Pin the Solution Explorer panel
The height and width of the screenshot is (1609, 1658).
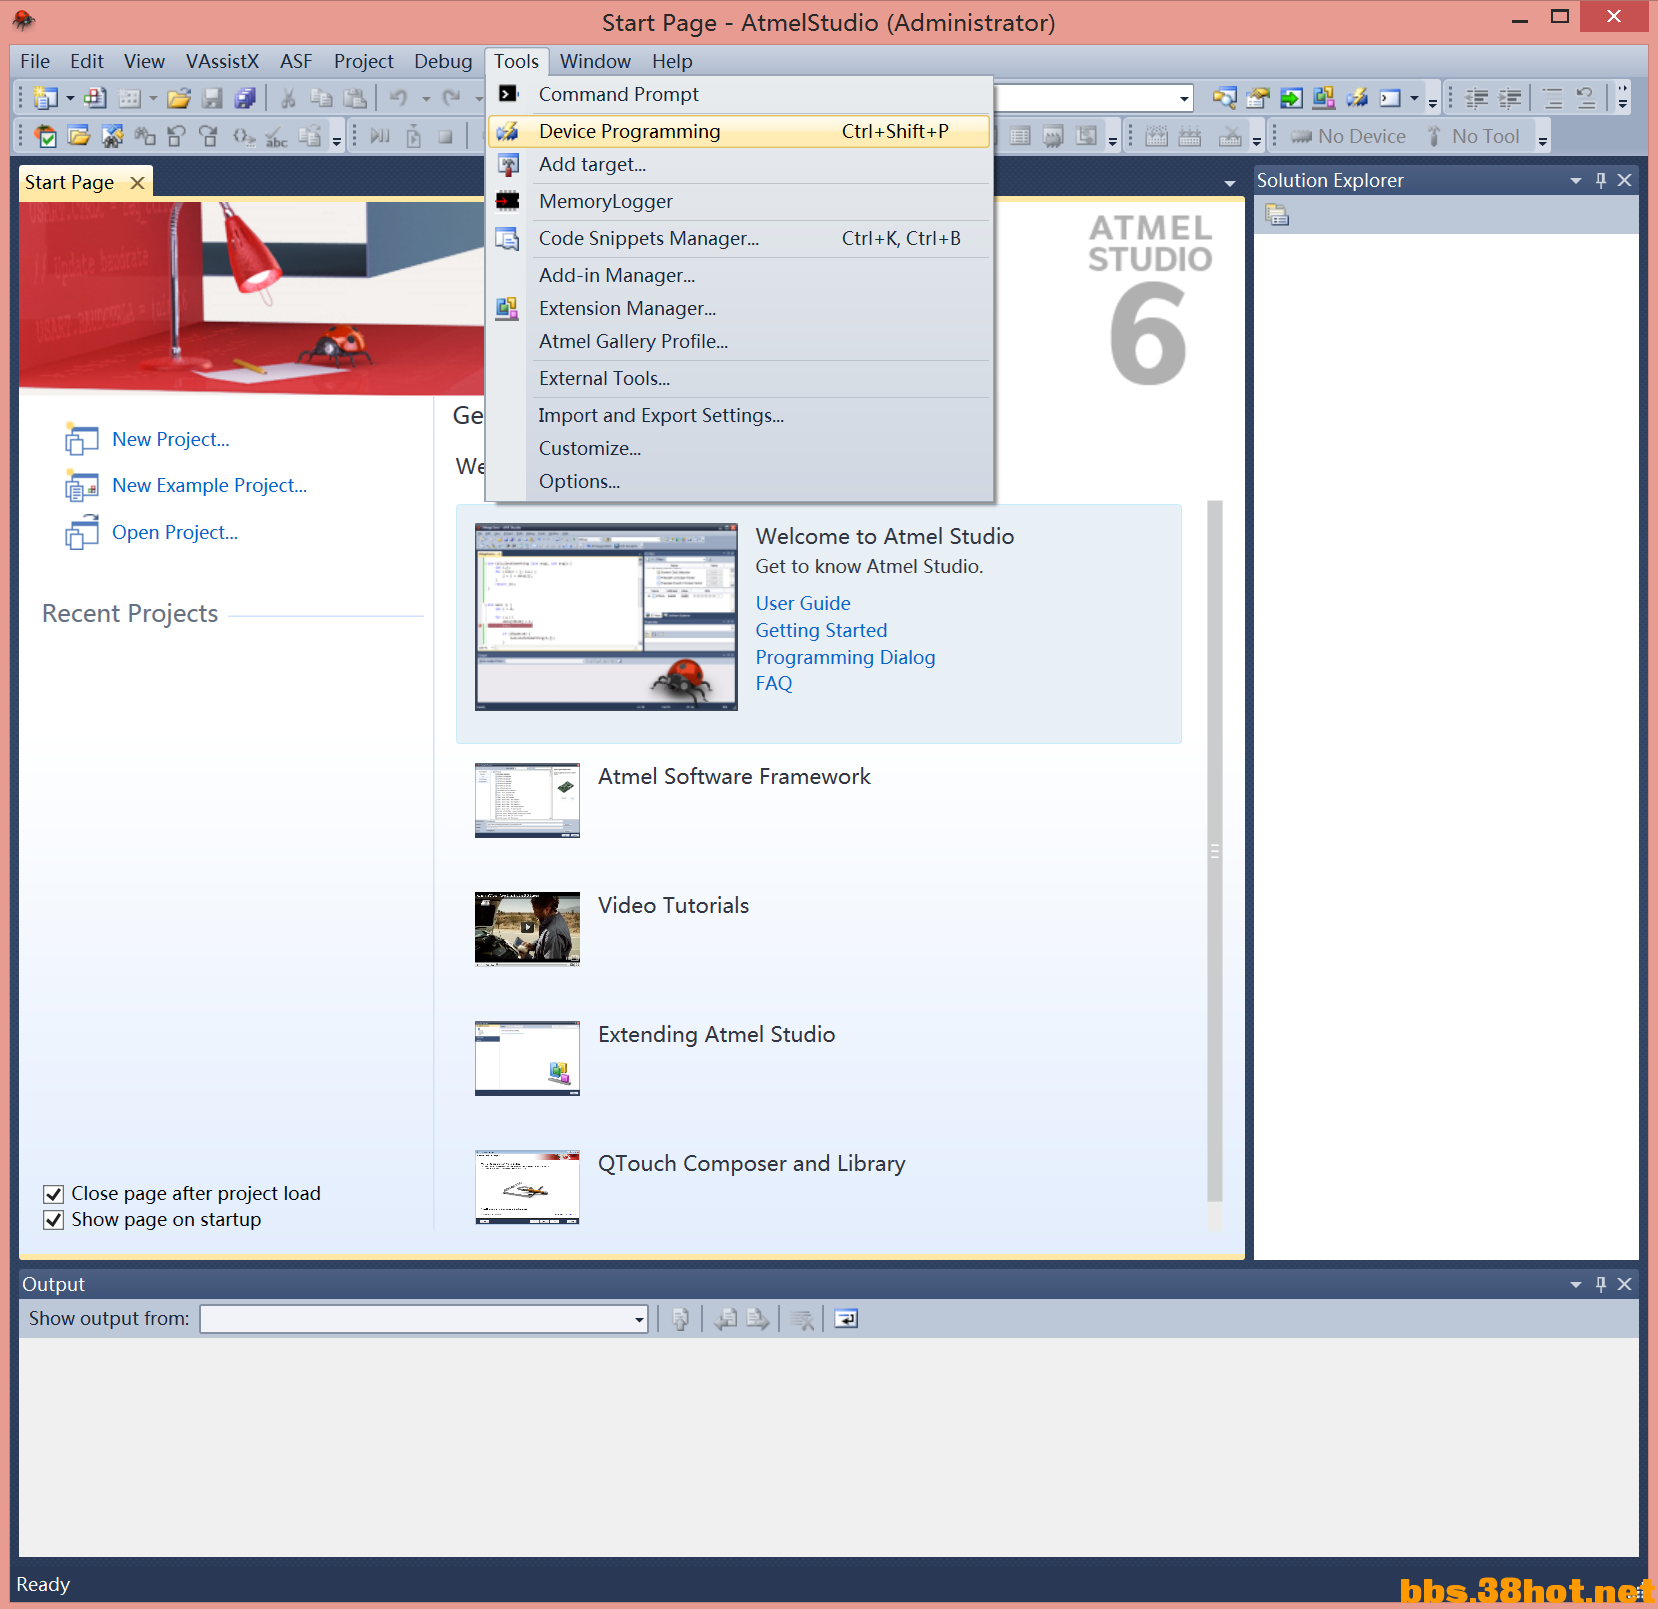[1601, 180]
